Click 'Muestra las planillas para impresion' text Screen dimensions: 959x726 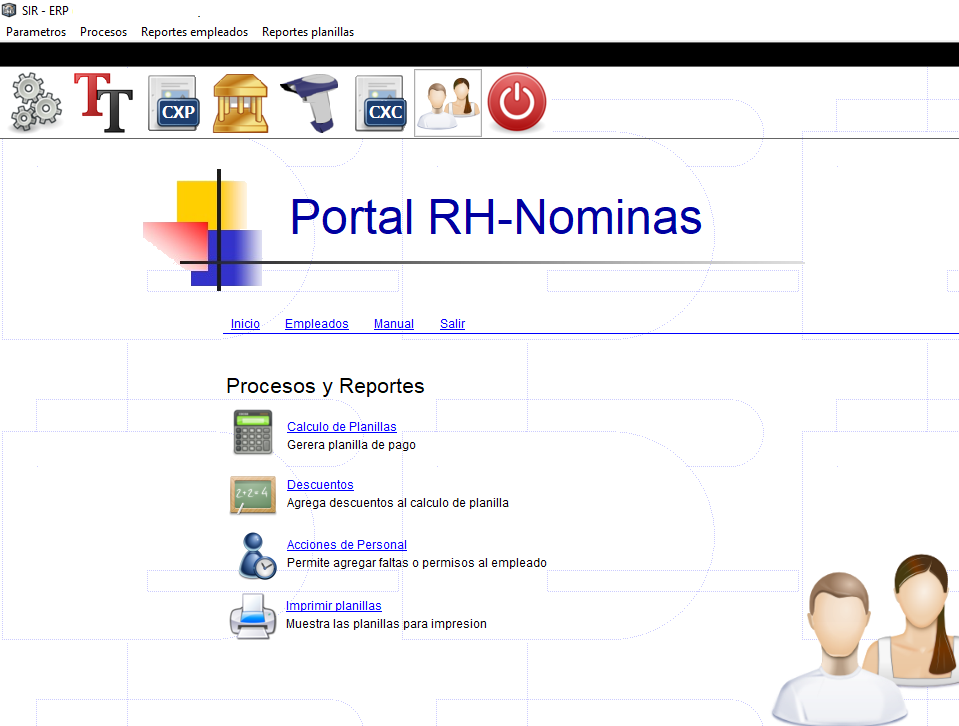(x=386, y=624)
